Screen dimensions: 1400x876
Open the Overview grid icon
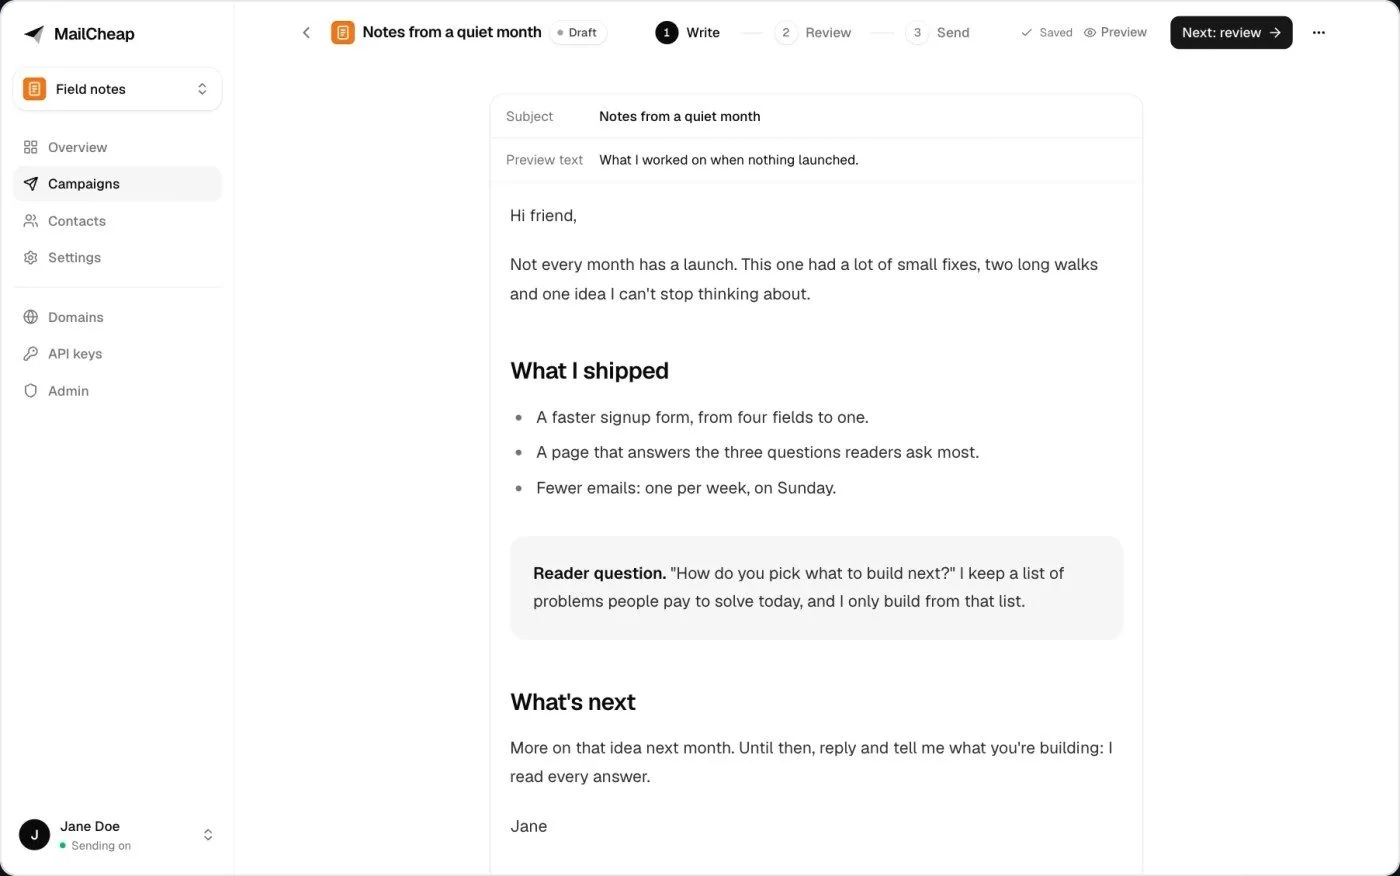(31, 147)
